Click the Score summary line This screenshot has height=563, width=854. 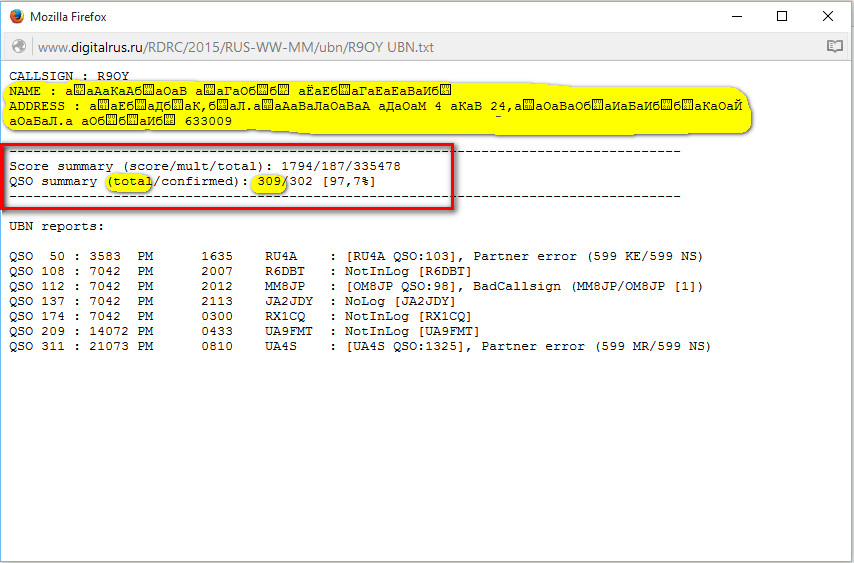(x=205, y=166)
